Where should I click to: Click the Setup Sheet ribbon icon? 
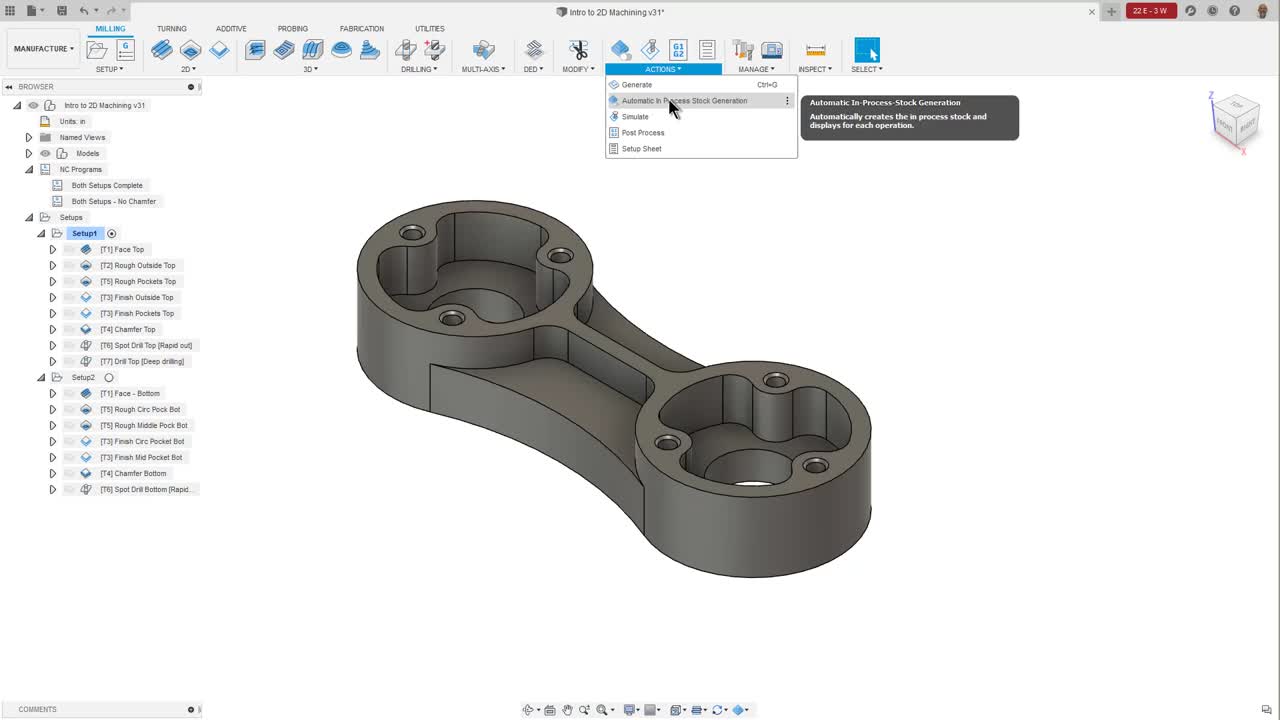[x=707, y=49]
